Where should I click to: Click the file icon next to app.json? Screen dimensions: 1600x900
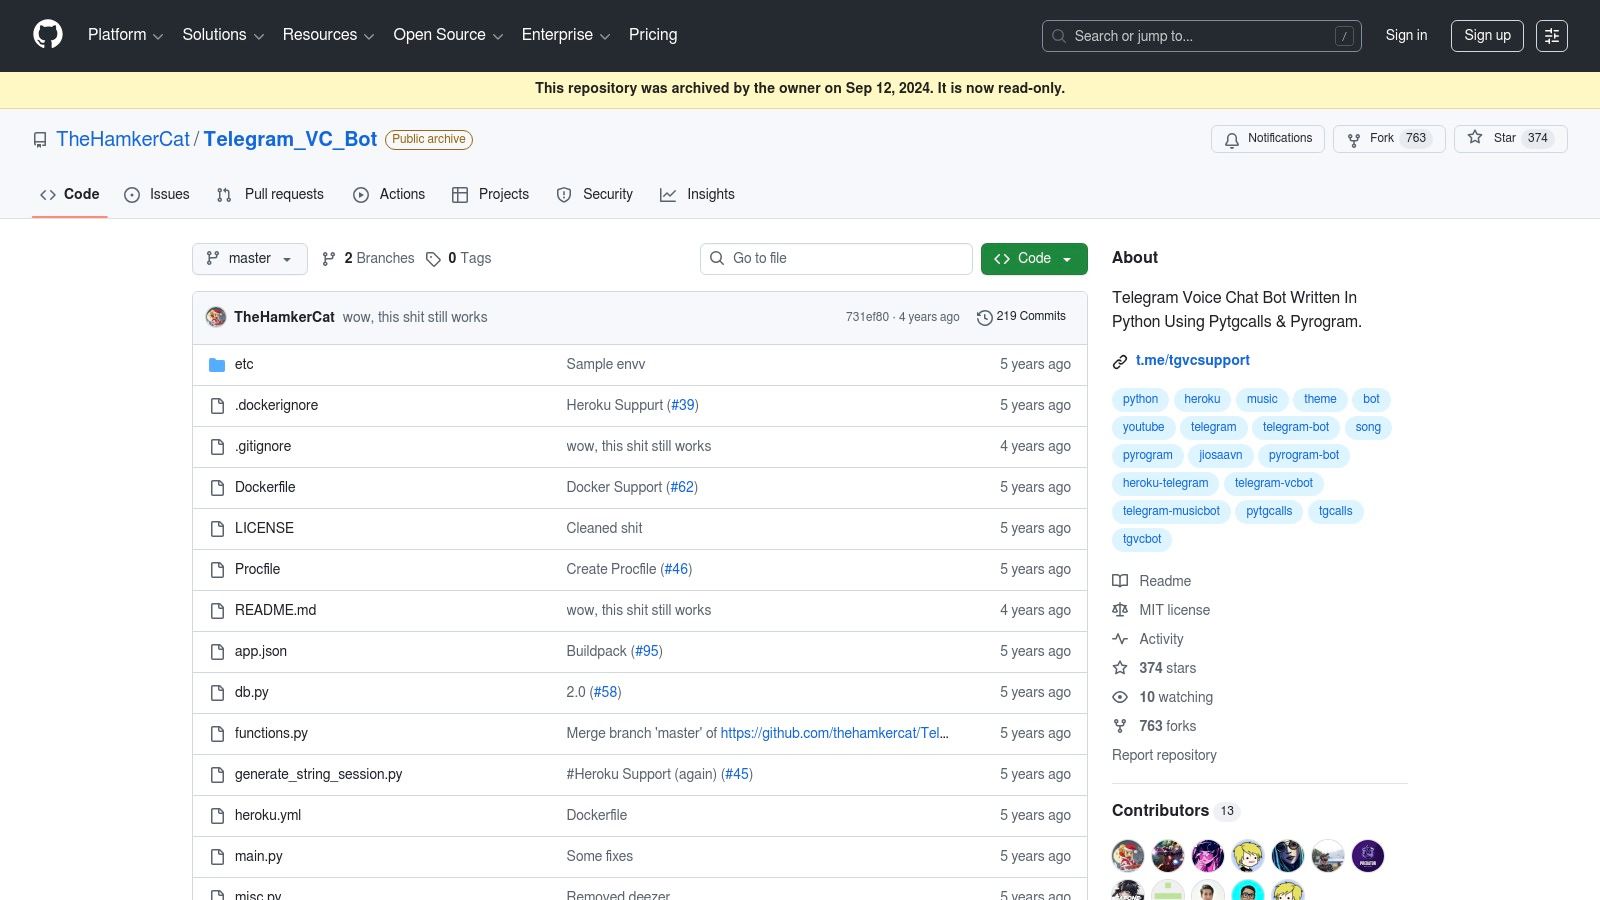[x=217, y=652]
